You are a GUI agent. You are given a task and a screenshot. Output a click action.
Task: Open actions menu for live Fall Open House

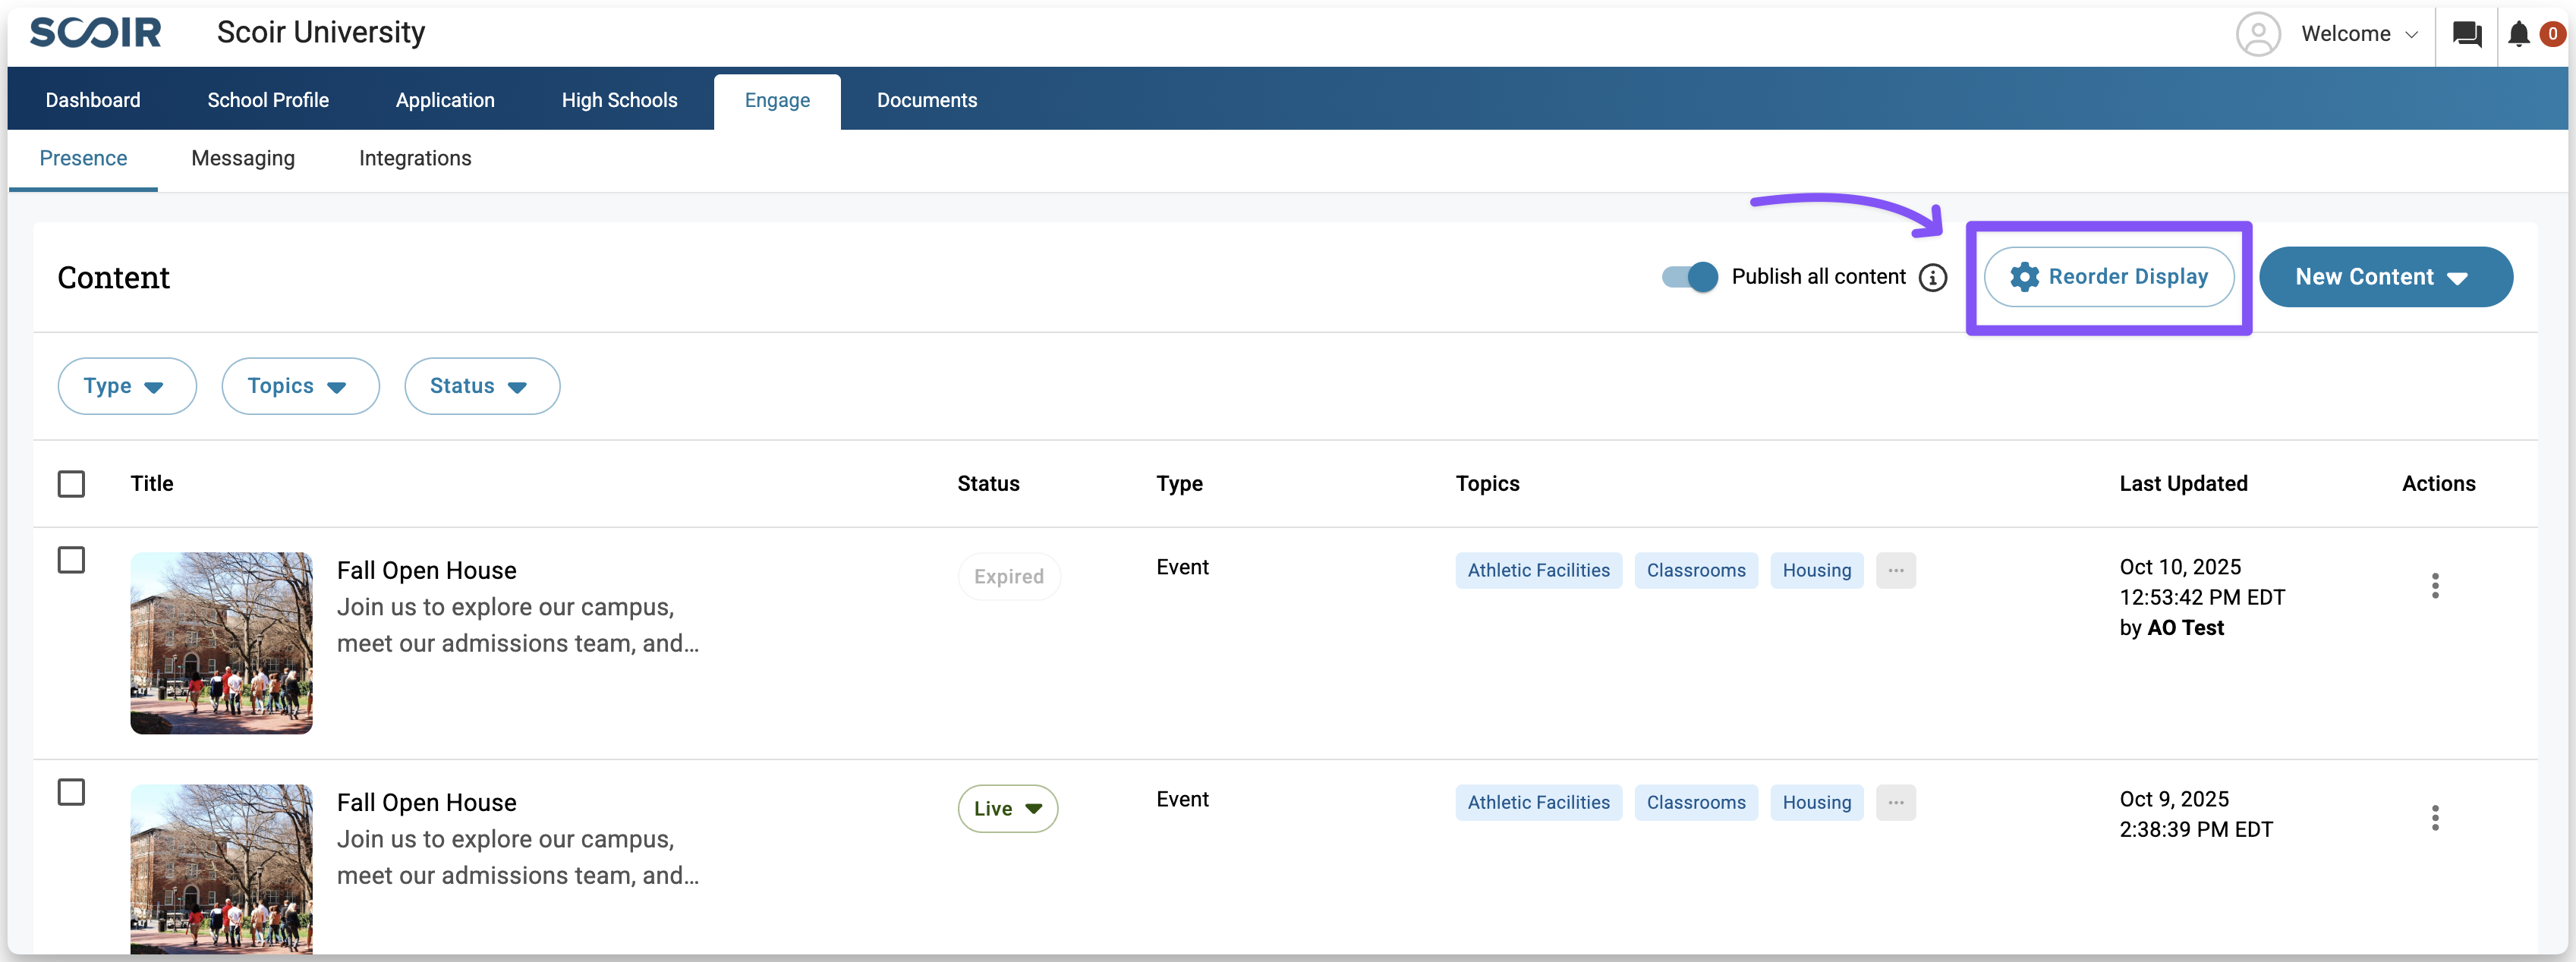(2434, 818)
